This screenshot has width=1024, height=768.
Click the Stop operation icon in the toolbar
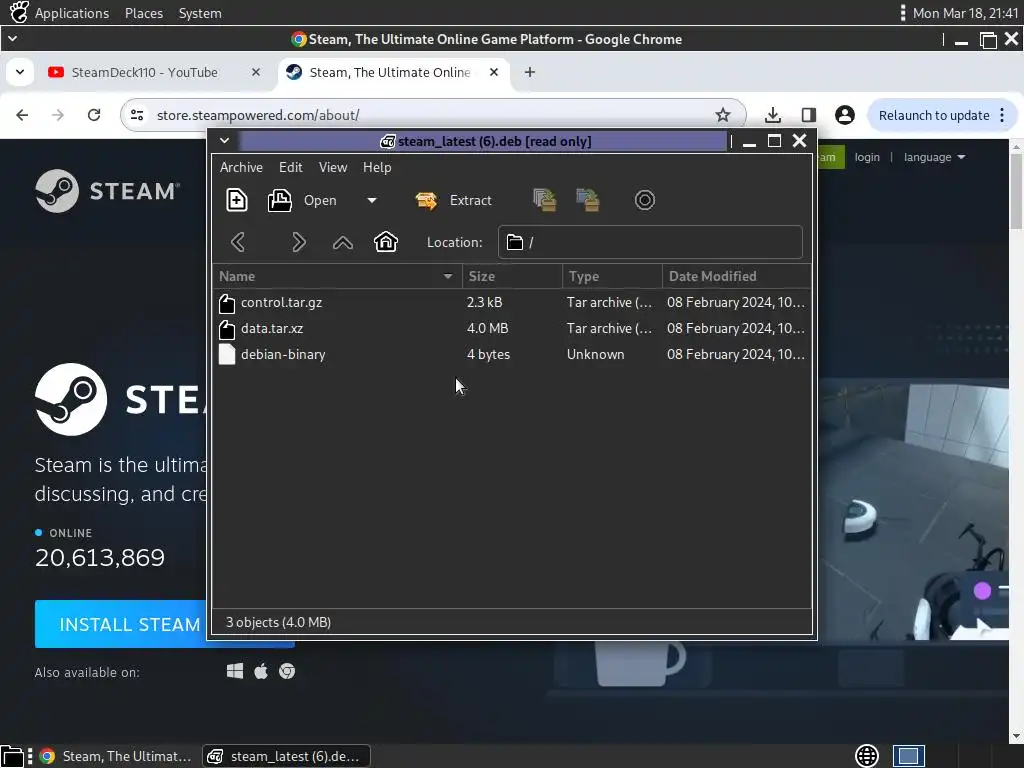[645, 200]
